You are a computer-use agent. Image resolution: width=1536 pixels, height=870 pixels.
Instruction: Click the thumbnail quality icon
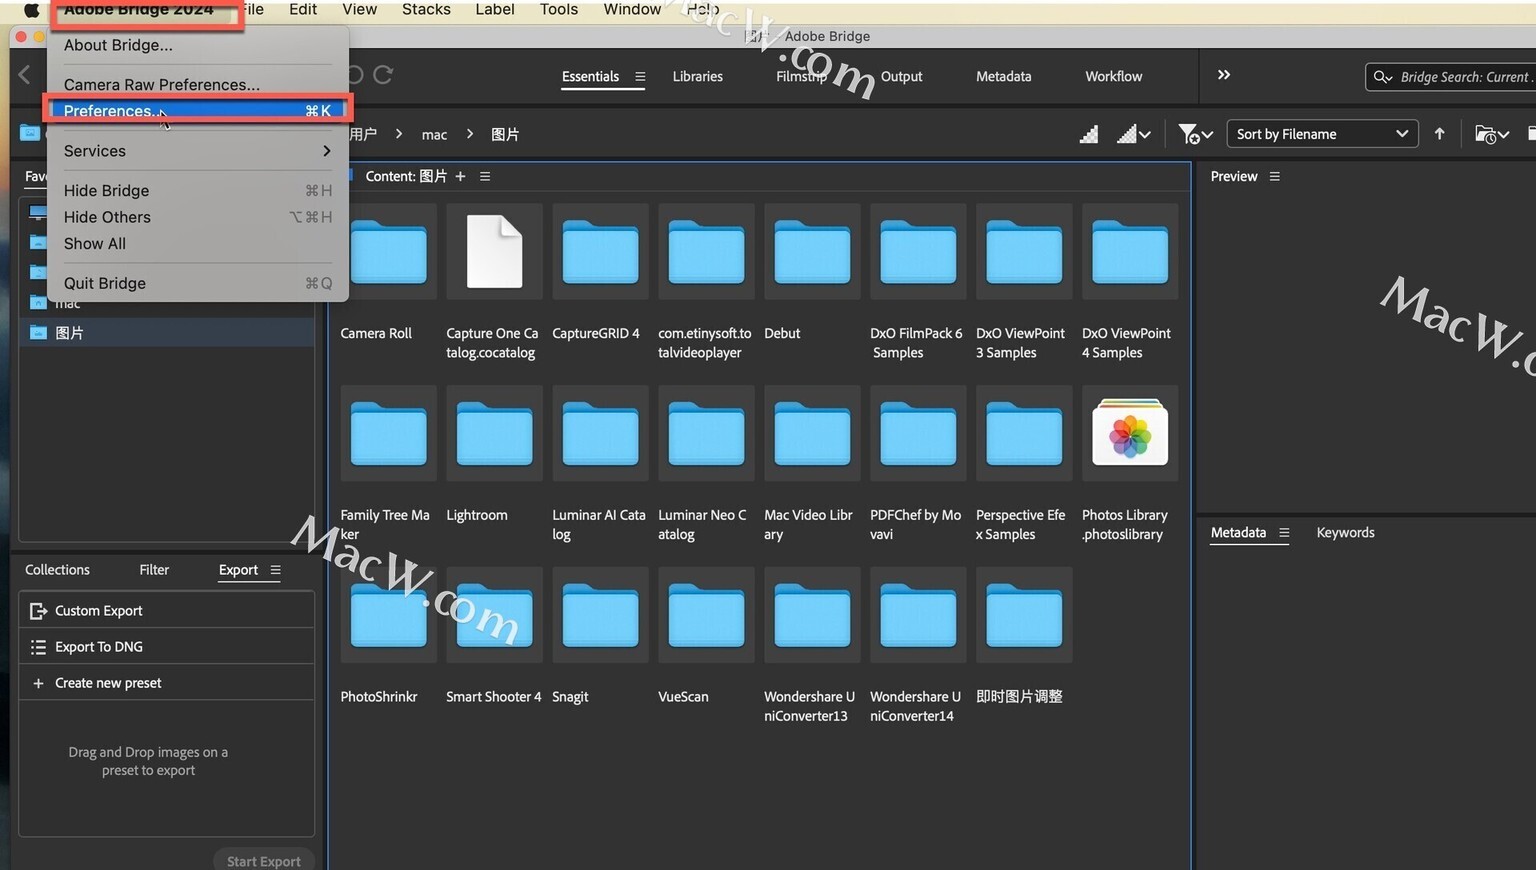click(x=1089, y=134)
